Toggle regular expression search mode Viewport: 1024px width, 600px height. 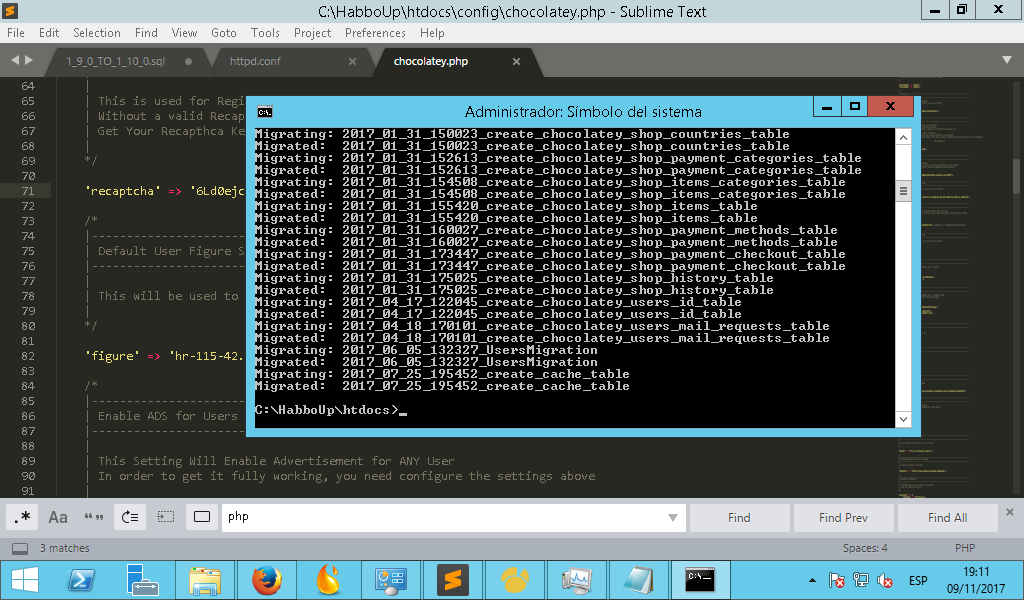pyautogui.click(x=22, y=517)
